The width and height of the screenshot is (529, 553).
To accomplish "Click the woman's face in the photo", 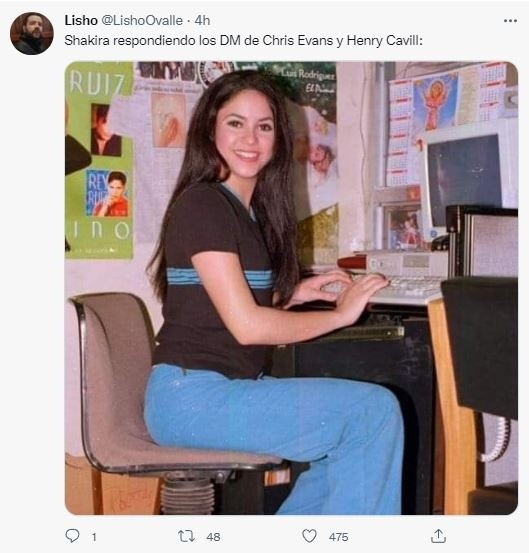I will 245,136.
